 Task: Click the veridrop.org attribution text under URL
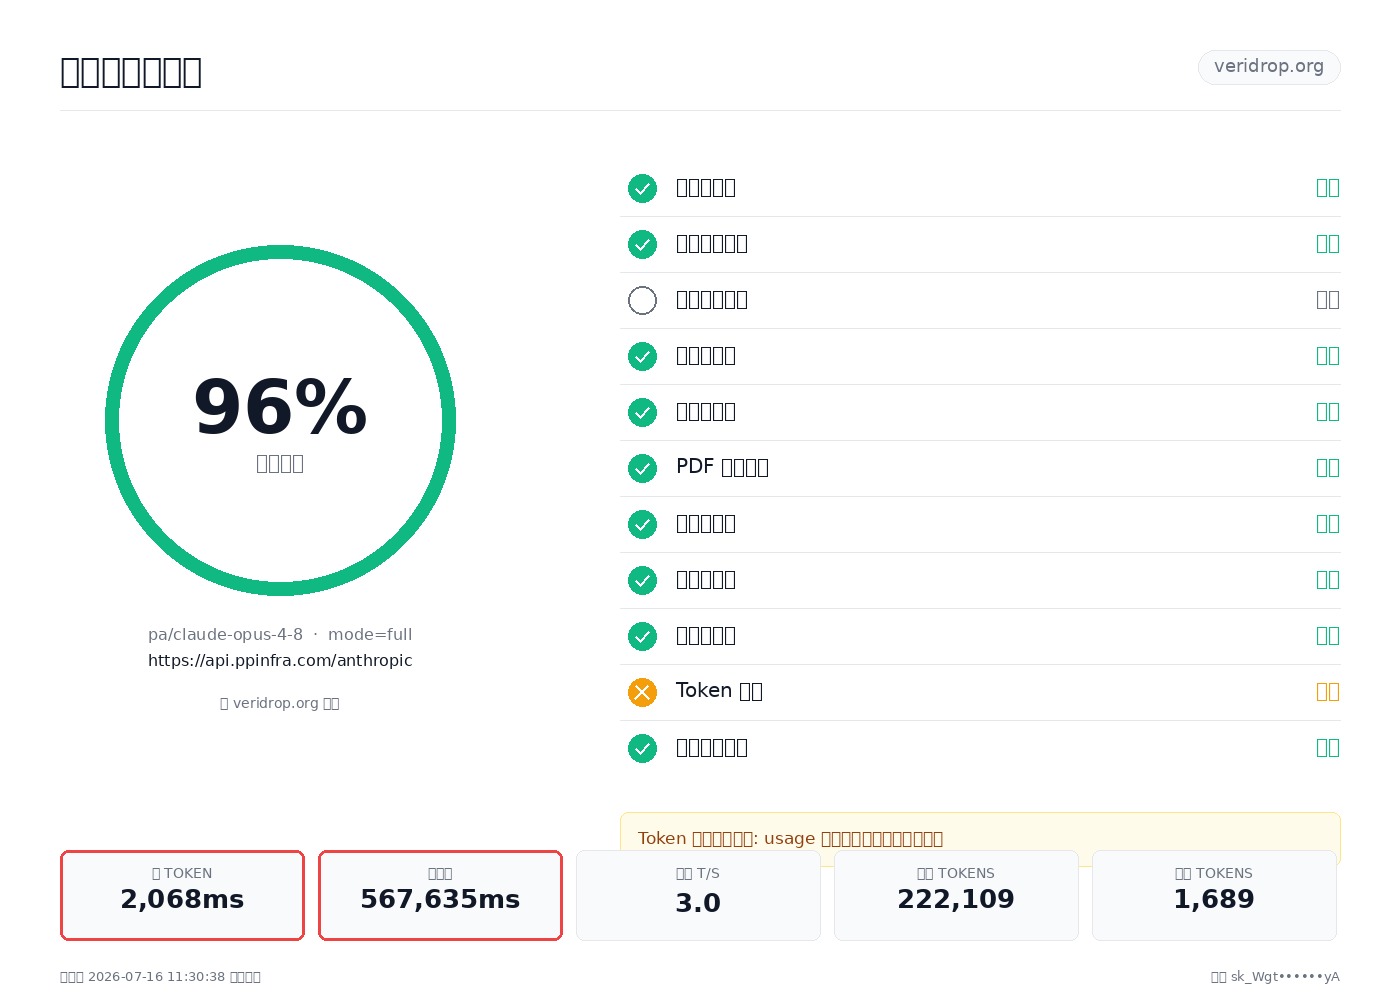(x=280, y=703)
